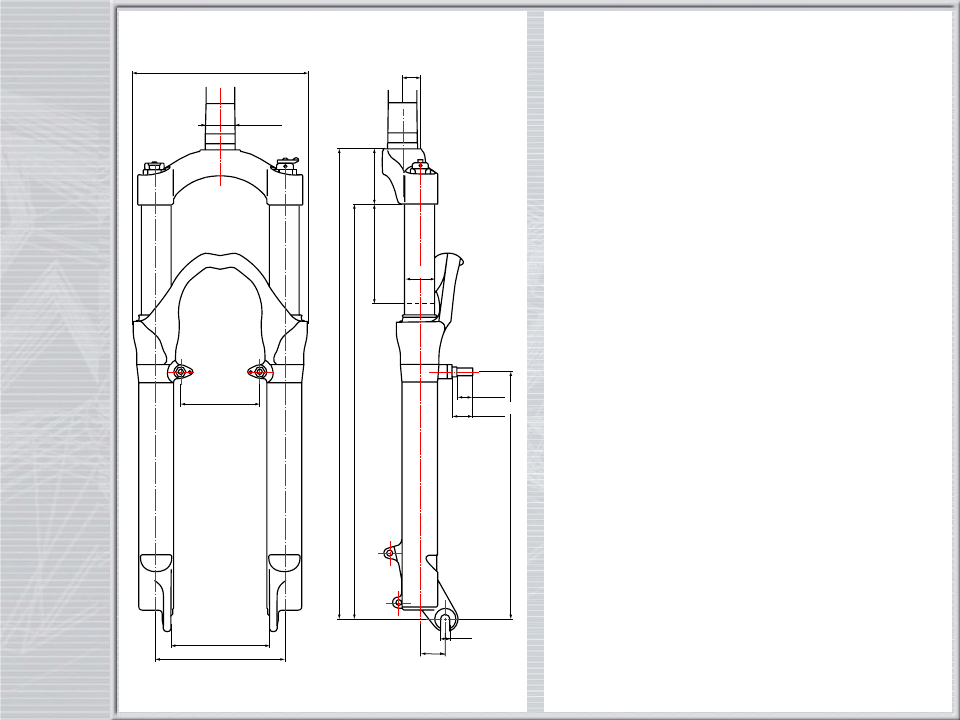Image resolution: width=960 pixels, height=720 pixels.
Task: Click the gray decorative sidebar on the left
Action: click(55, 360)
